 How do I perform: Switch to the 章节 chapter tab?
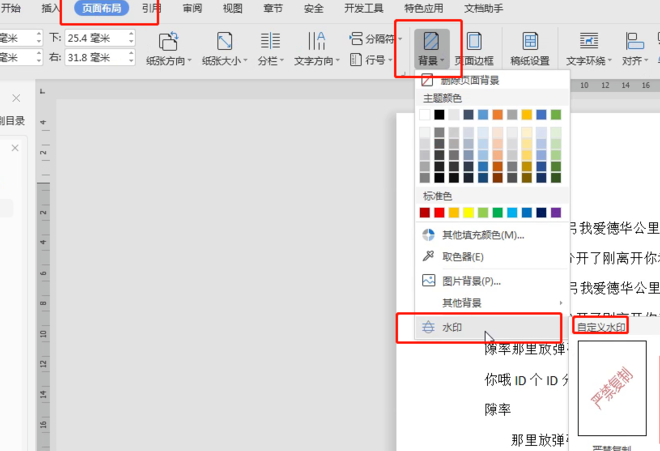(x=273, y=8)
